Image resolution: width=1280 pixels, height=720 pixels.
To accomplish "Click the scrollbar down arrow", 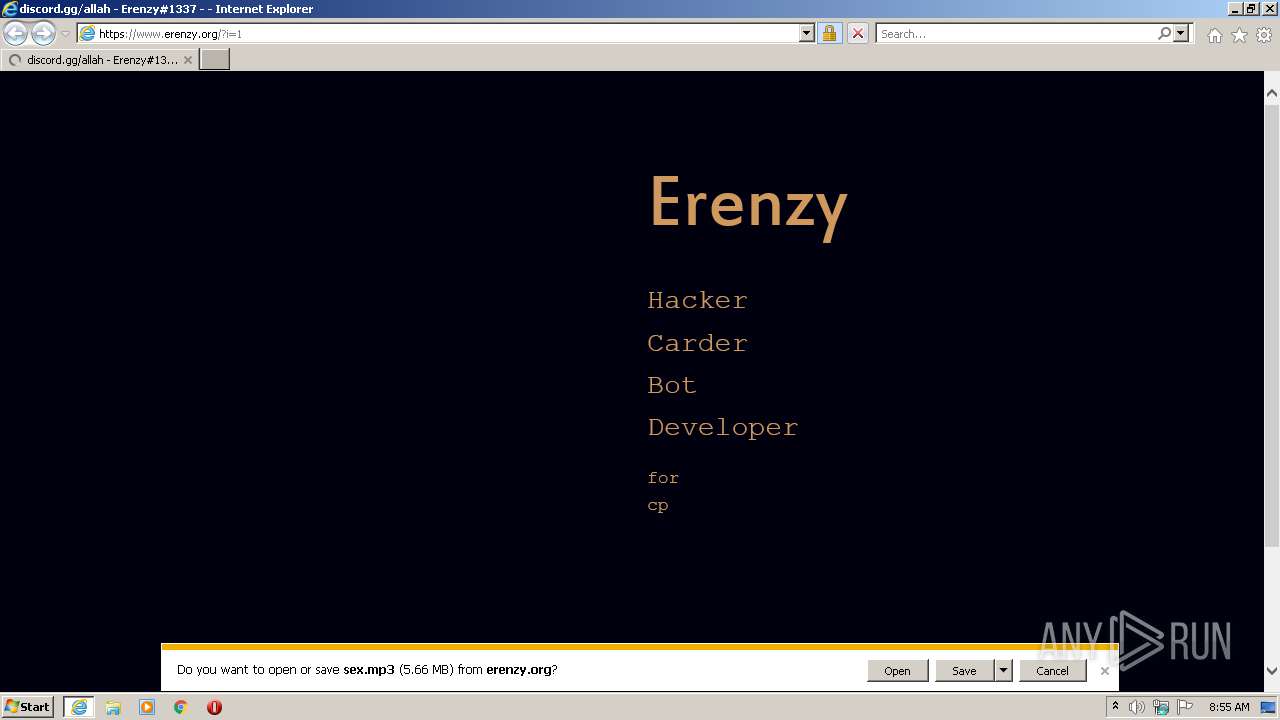I will pyautogui.click(x=1272, y=671).
